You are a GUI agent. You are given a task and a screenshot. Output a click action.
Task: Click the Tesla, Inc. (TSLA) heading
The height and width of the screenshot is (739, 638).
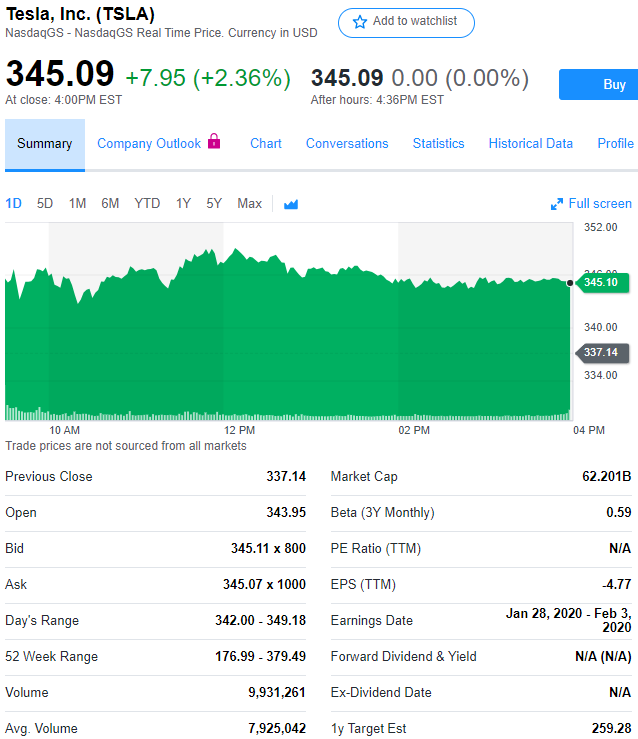[x=80, y=14]
